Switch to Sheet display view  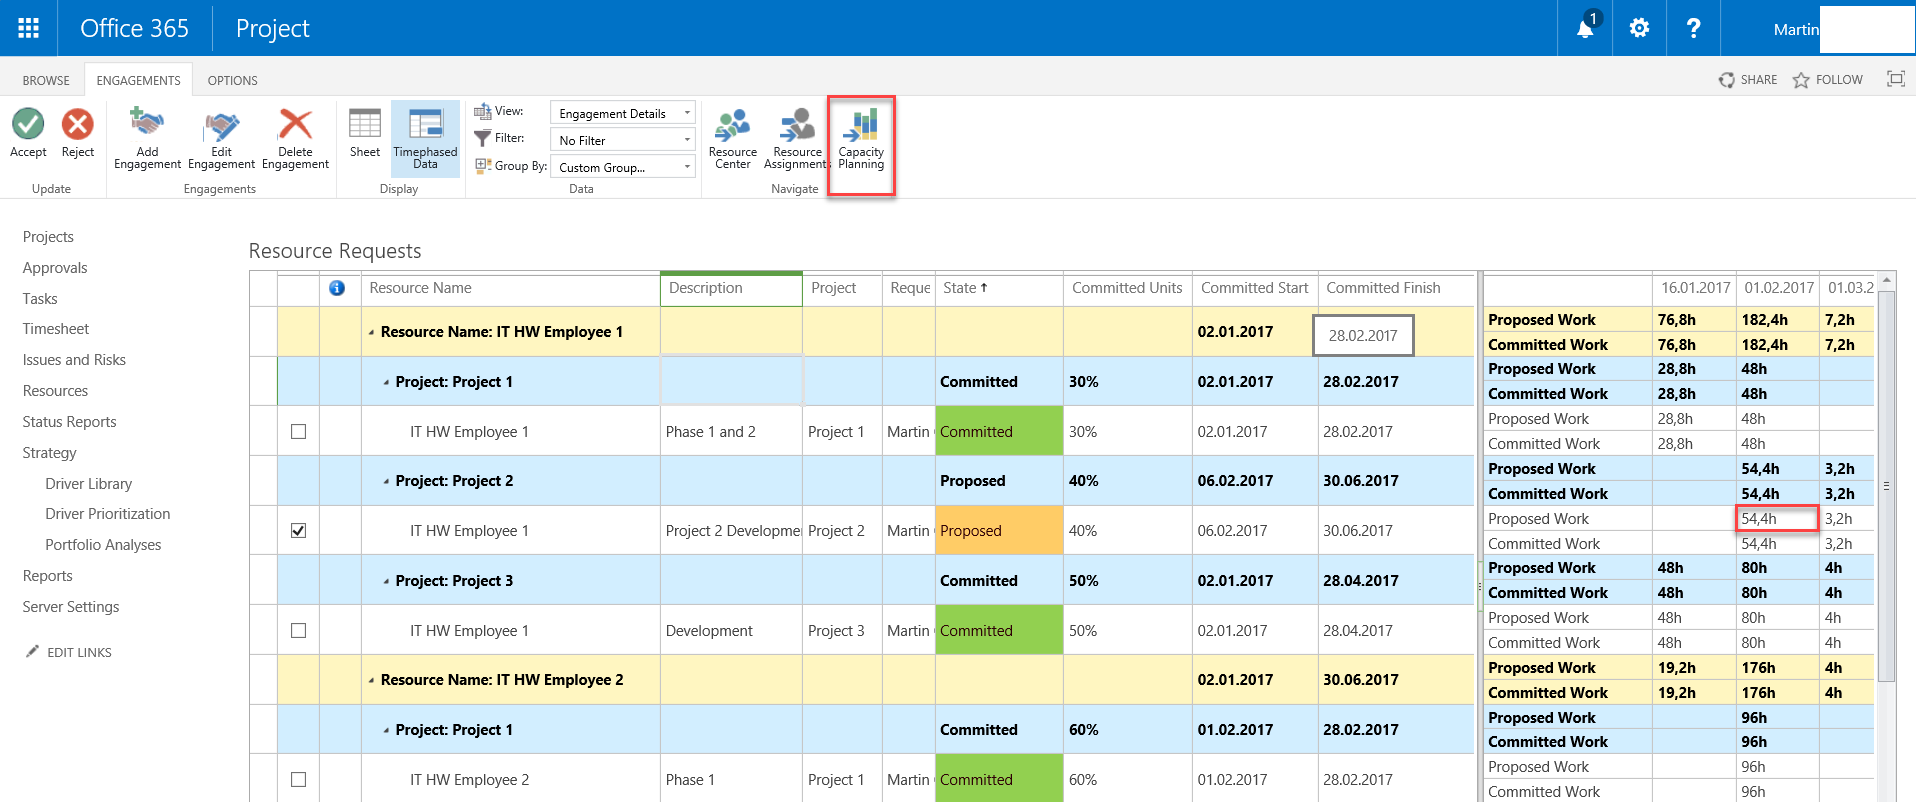click(364, 125)
